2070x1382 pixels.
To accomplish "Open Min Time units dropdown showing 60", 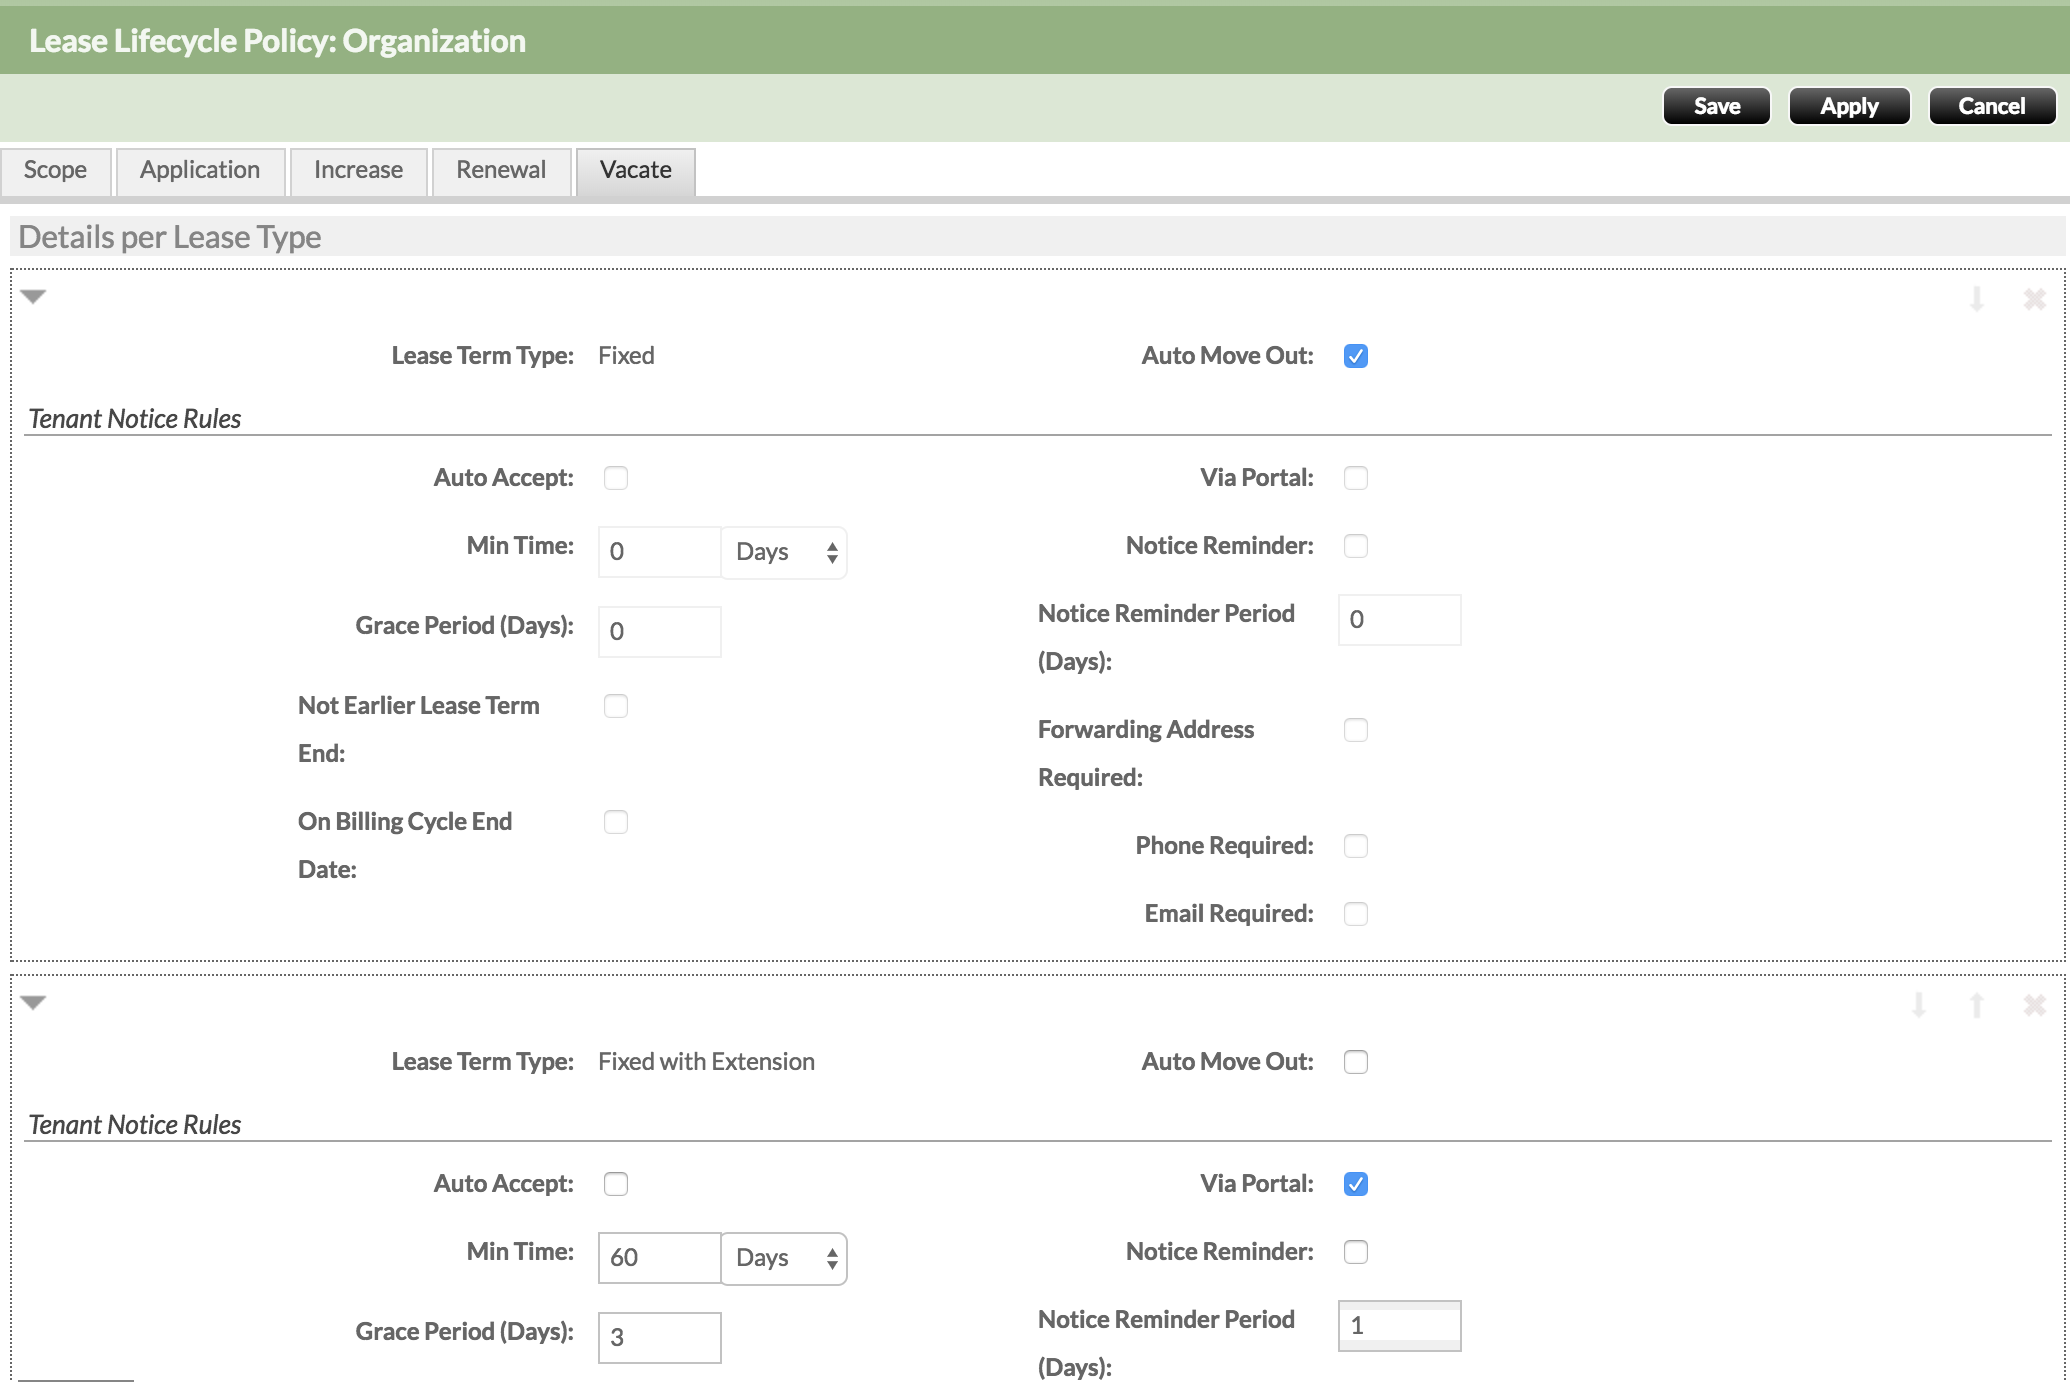I will tap(784, 1258).
